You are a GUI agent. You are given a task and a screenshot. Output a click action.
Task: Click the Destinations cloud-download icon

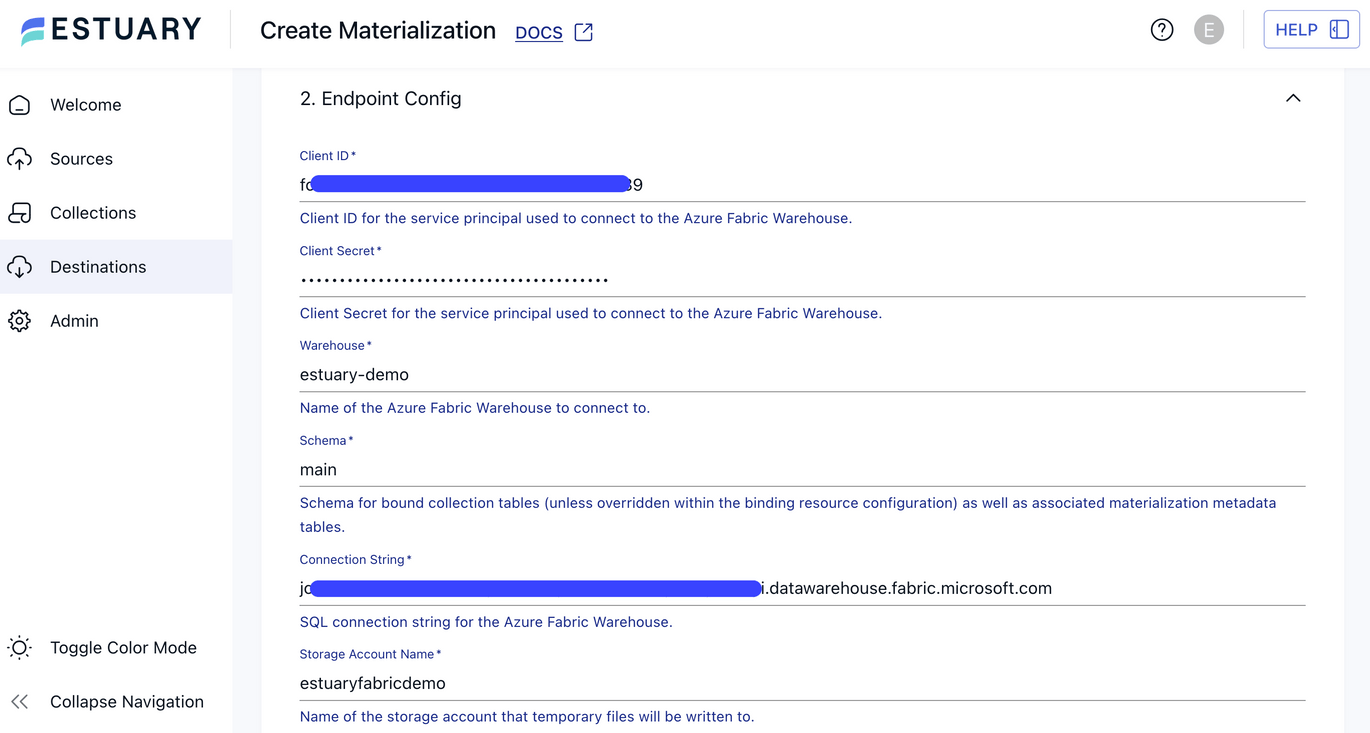point(20,266)
